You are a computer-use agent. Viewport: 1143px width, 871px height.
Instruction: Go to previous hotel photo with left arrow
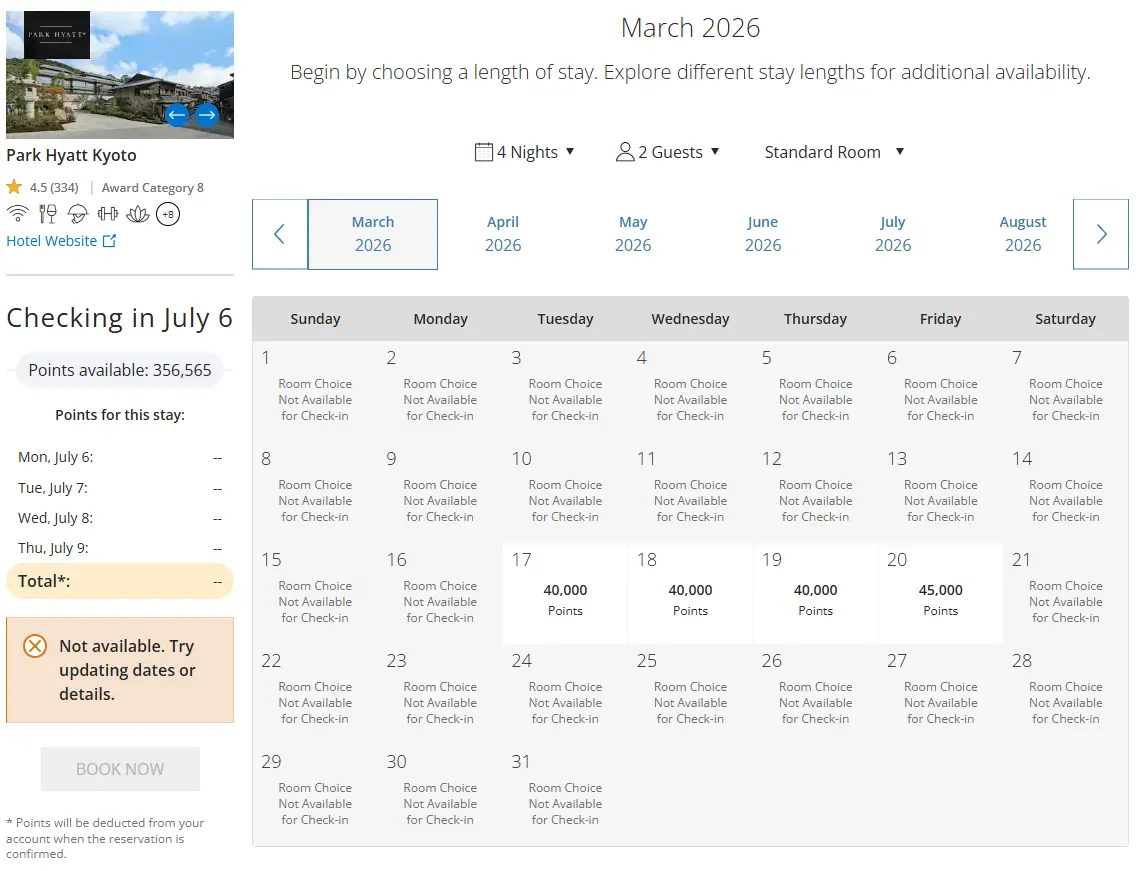pos(177,114)
